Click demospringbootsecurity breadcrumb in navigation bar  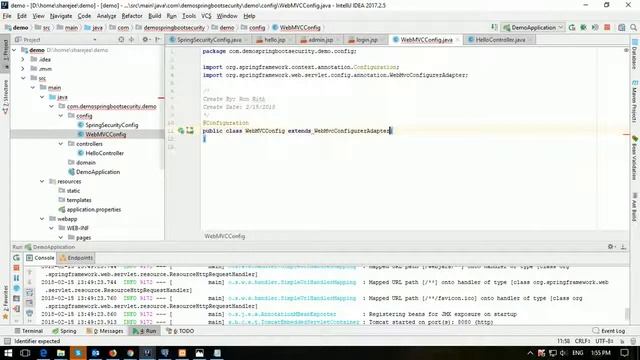(x=174, y=27)
